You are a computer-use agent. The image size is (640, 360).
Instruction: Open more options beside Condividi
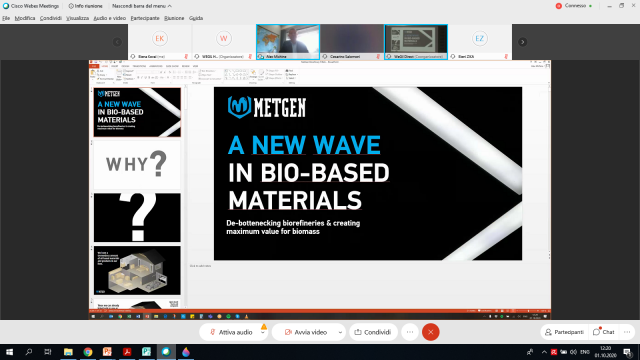[x=410, y=332]
